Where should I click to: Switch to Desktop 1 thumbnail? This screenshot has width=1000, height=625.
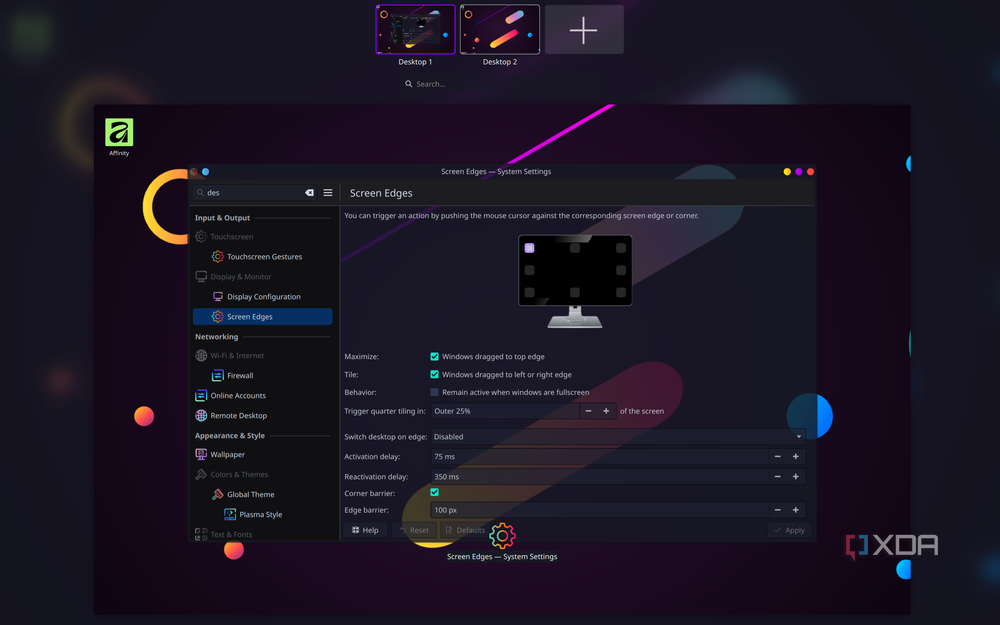415,29
